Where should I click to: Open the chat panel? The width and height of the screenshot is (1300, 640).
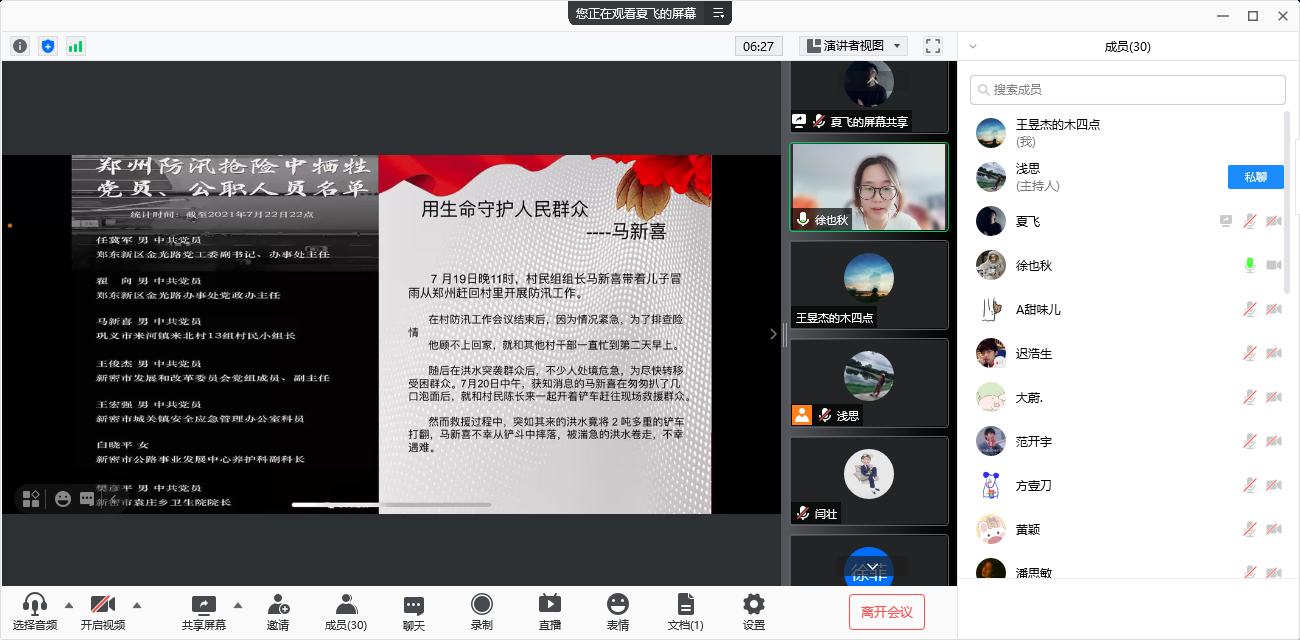pos(414,611)
